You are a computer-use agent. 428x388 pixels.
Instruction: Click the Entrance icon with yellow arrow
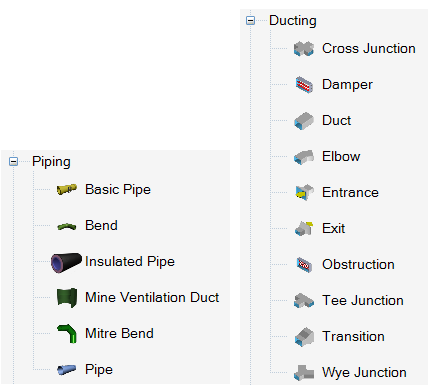(x=304, y=192)
